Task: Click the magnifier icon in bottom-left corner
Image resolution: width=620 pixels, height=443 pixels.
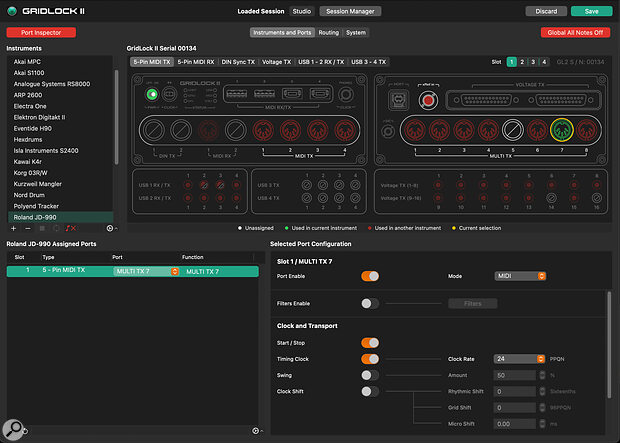Action: (13, 430)
